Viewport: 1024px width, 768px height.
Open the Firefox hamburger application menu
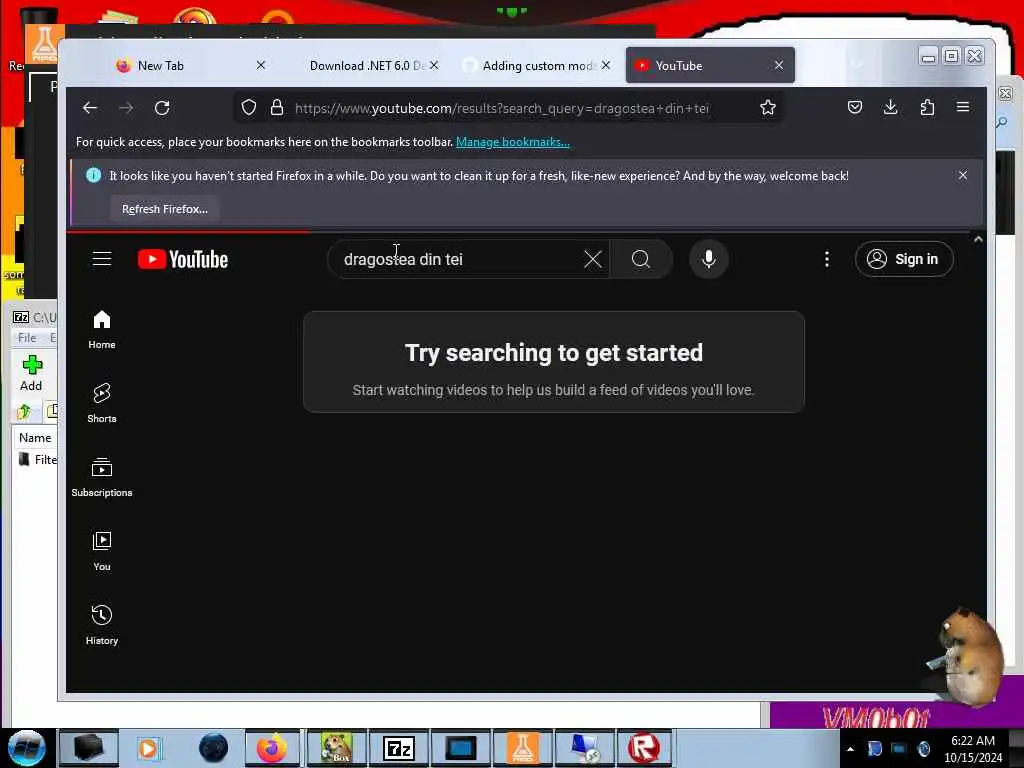(963, 107)
